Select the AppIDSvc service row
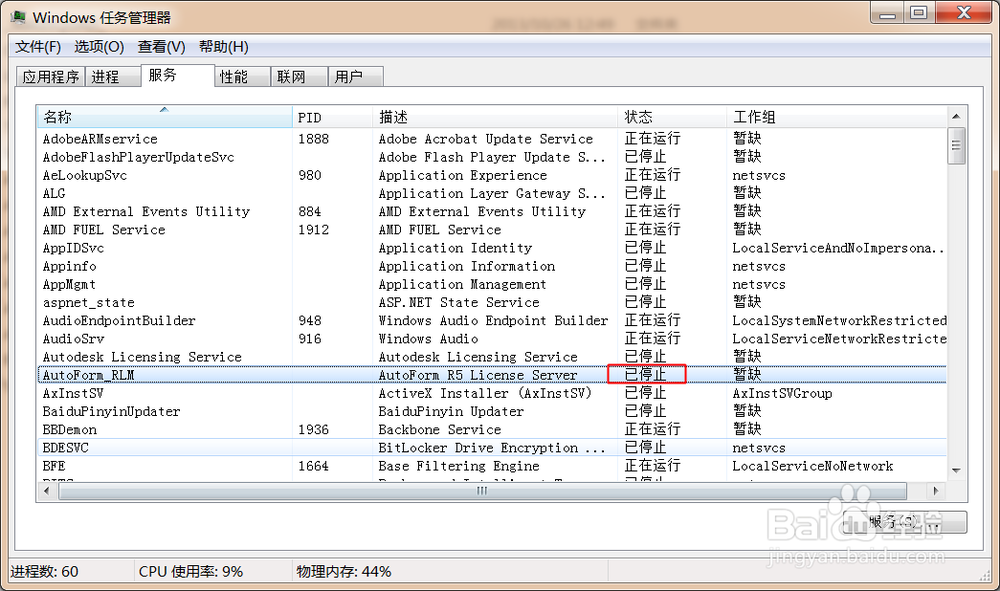The image size is (1000, 591). (492, 248)
